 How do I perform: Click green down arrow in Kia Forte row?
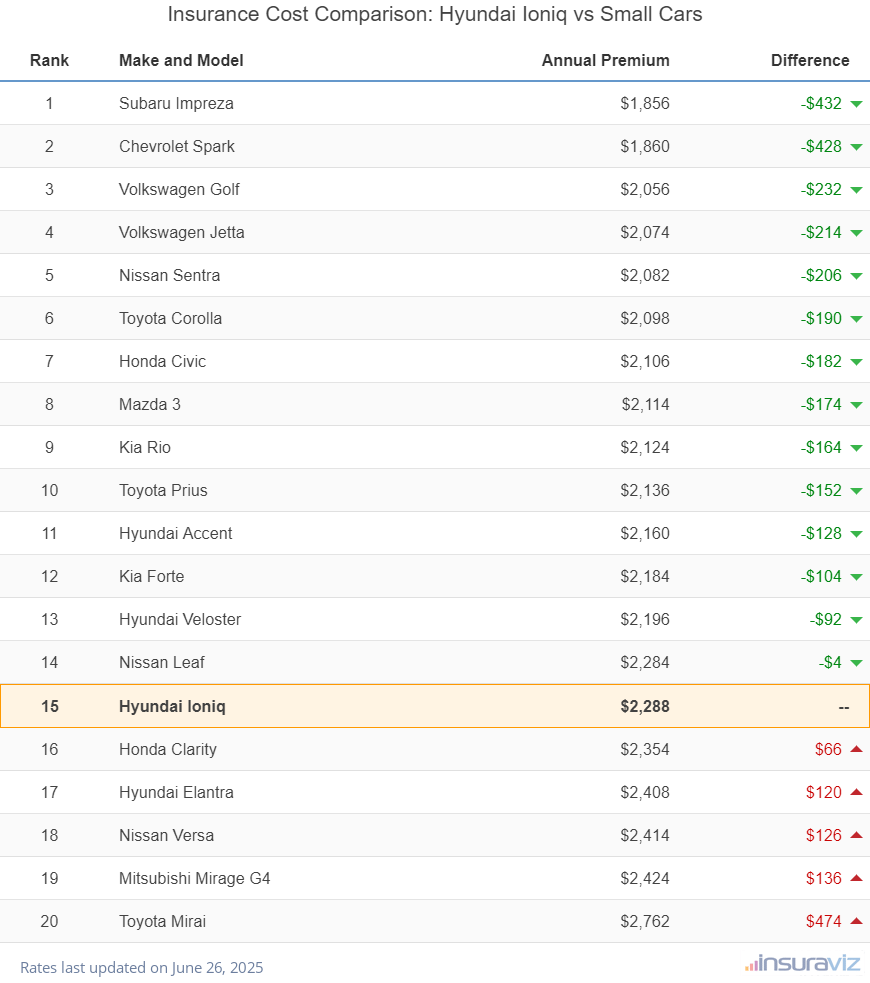point(856,577)
